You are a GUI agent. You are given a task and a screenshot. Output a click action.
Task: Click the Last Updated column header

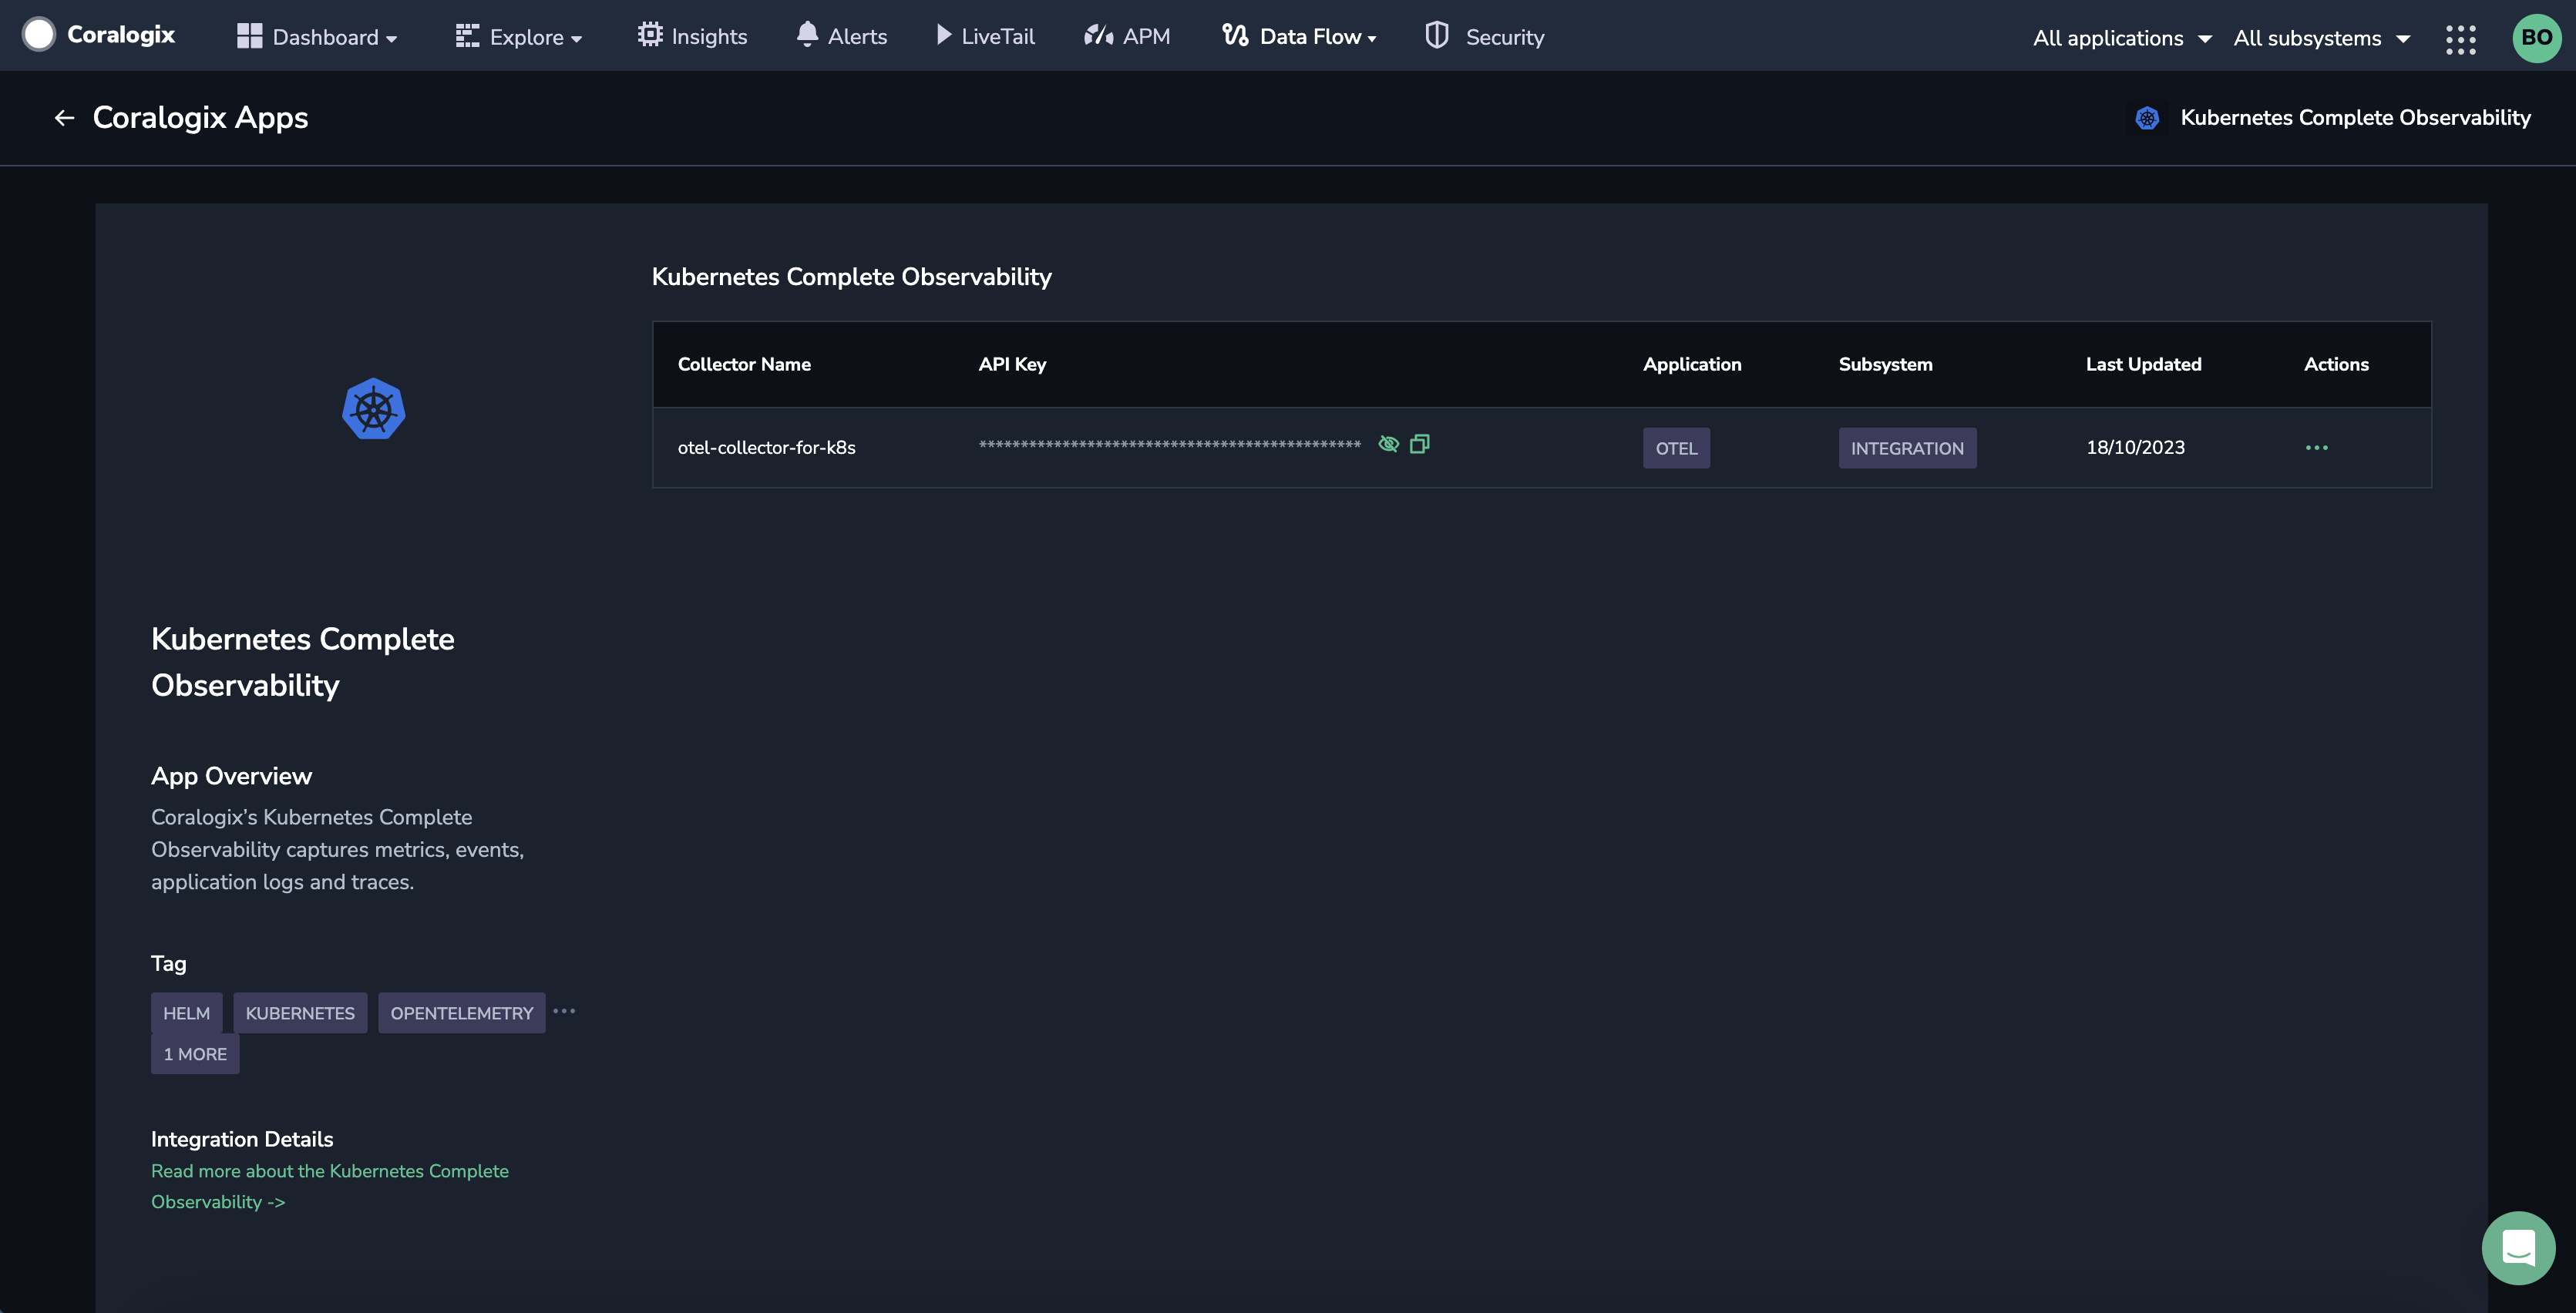tap(2143, 364)
